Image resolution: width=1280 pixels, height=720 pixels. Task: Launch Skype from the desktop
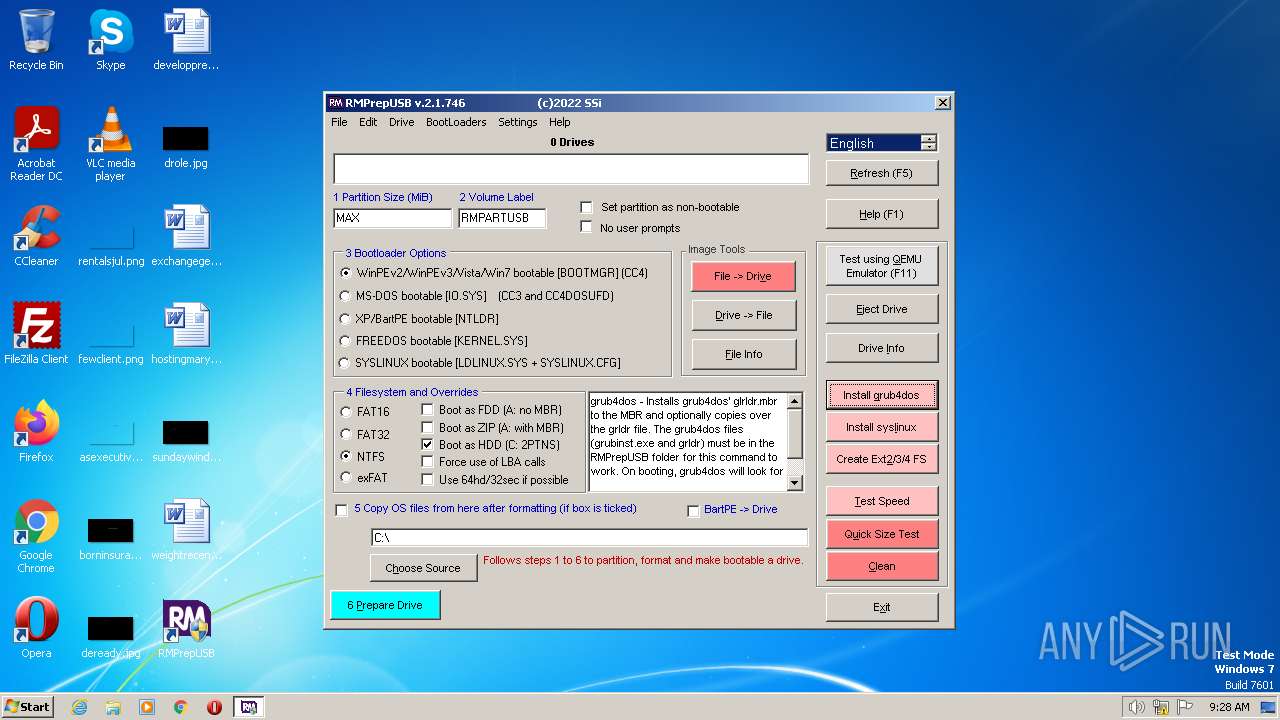(x=110, y=40)
